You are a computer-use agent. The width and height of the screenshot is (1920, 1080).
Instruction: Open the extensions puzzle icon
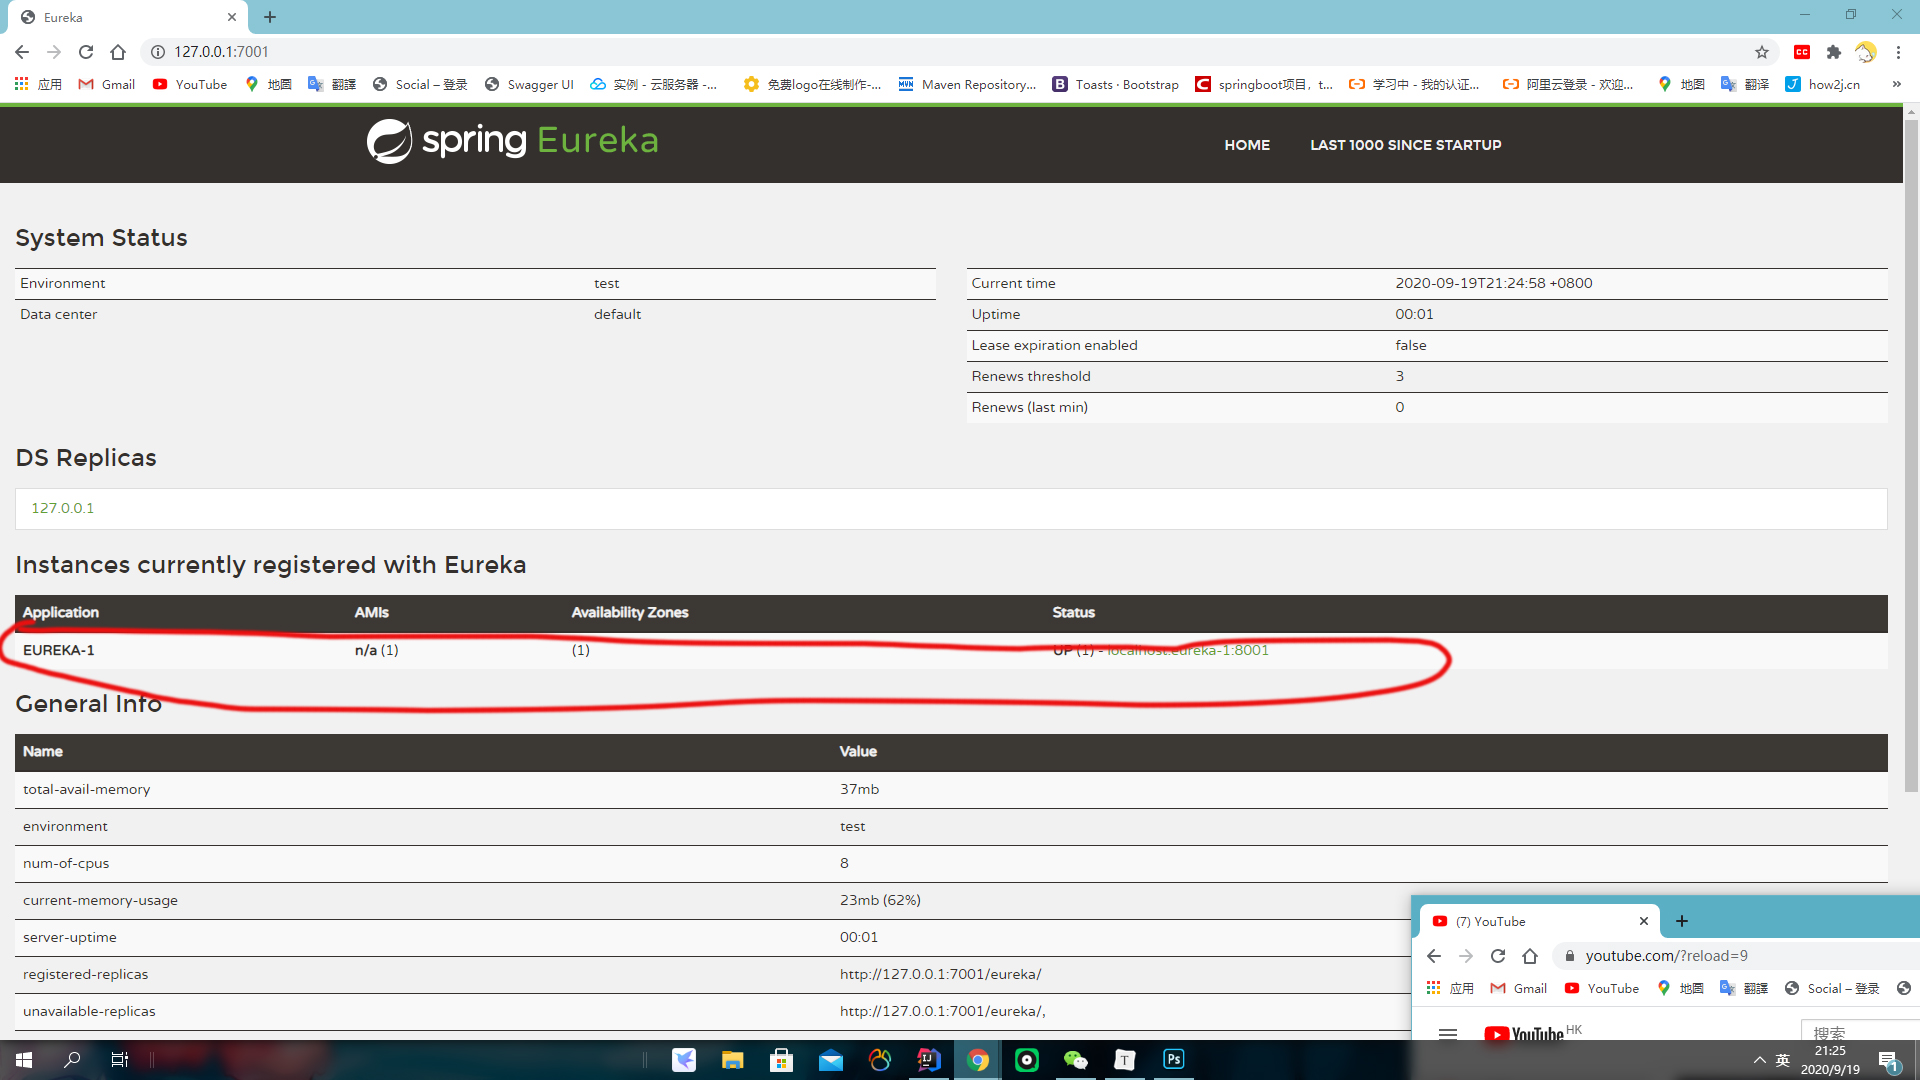pos(1833,52)
